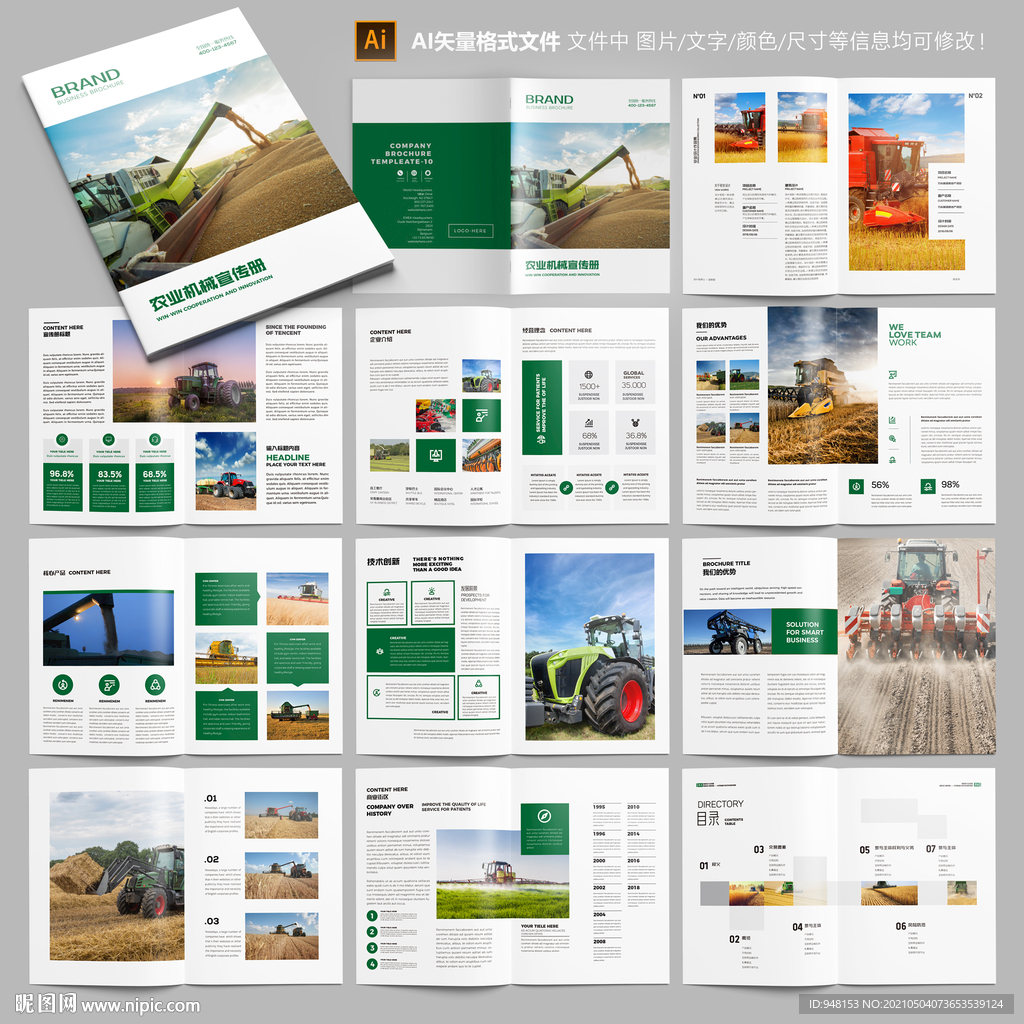The image size is (1024, 1024).
Task: Click 'AI矢量格式文件' headline text
Action: tap(485, 42)
